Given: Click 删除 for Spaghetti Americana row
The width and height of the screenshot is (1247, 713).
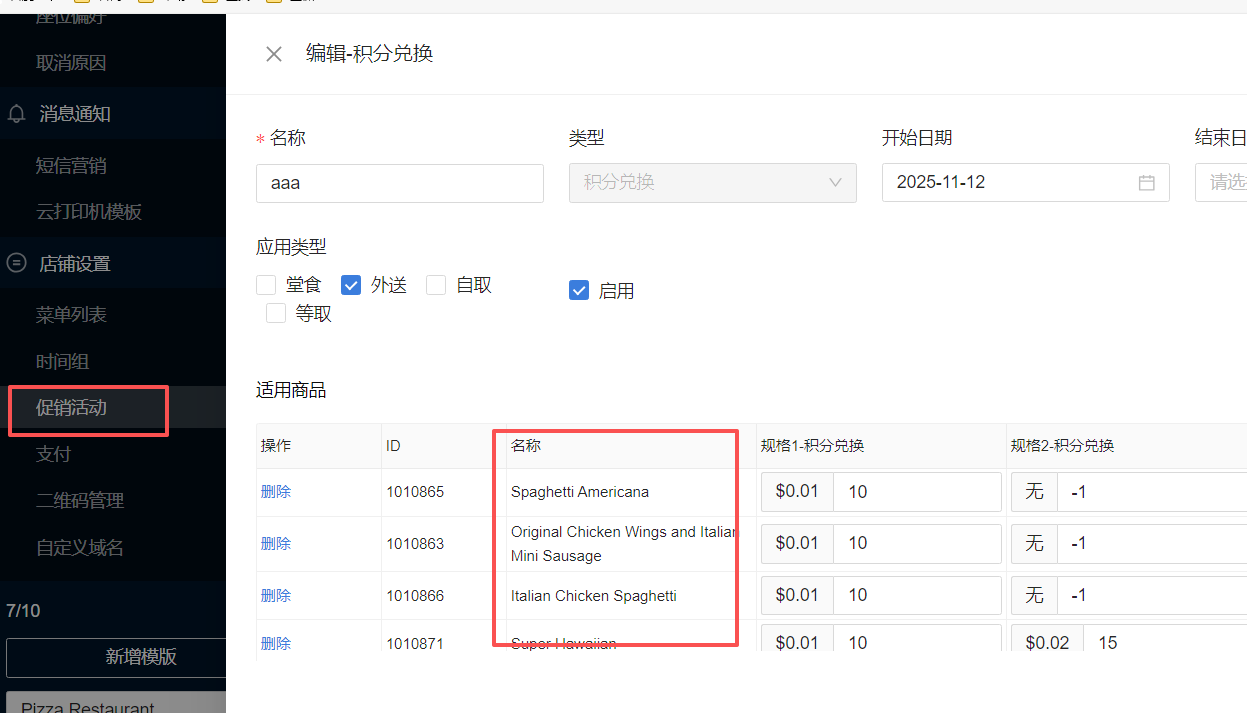Looking at the screenshot, I should click(276, 492).
